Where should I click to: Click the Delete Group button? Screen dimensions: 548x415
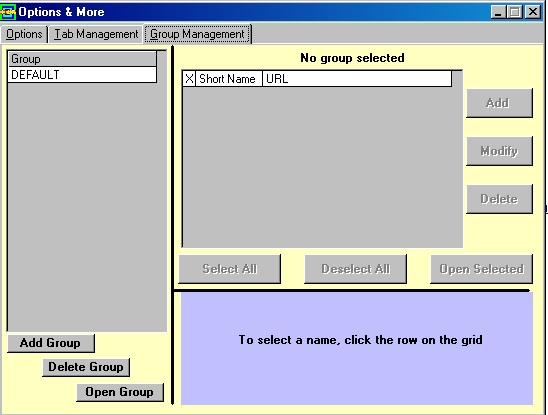[x=86, y=367]
